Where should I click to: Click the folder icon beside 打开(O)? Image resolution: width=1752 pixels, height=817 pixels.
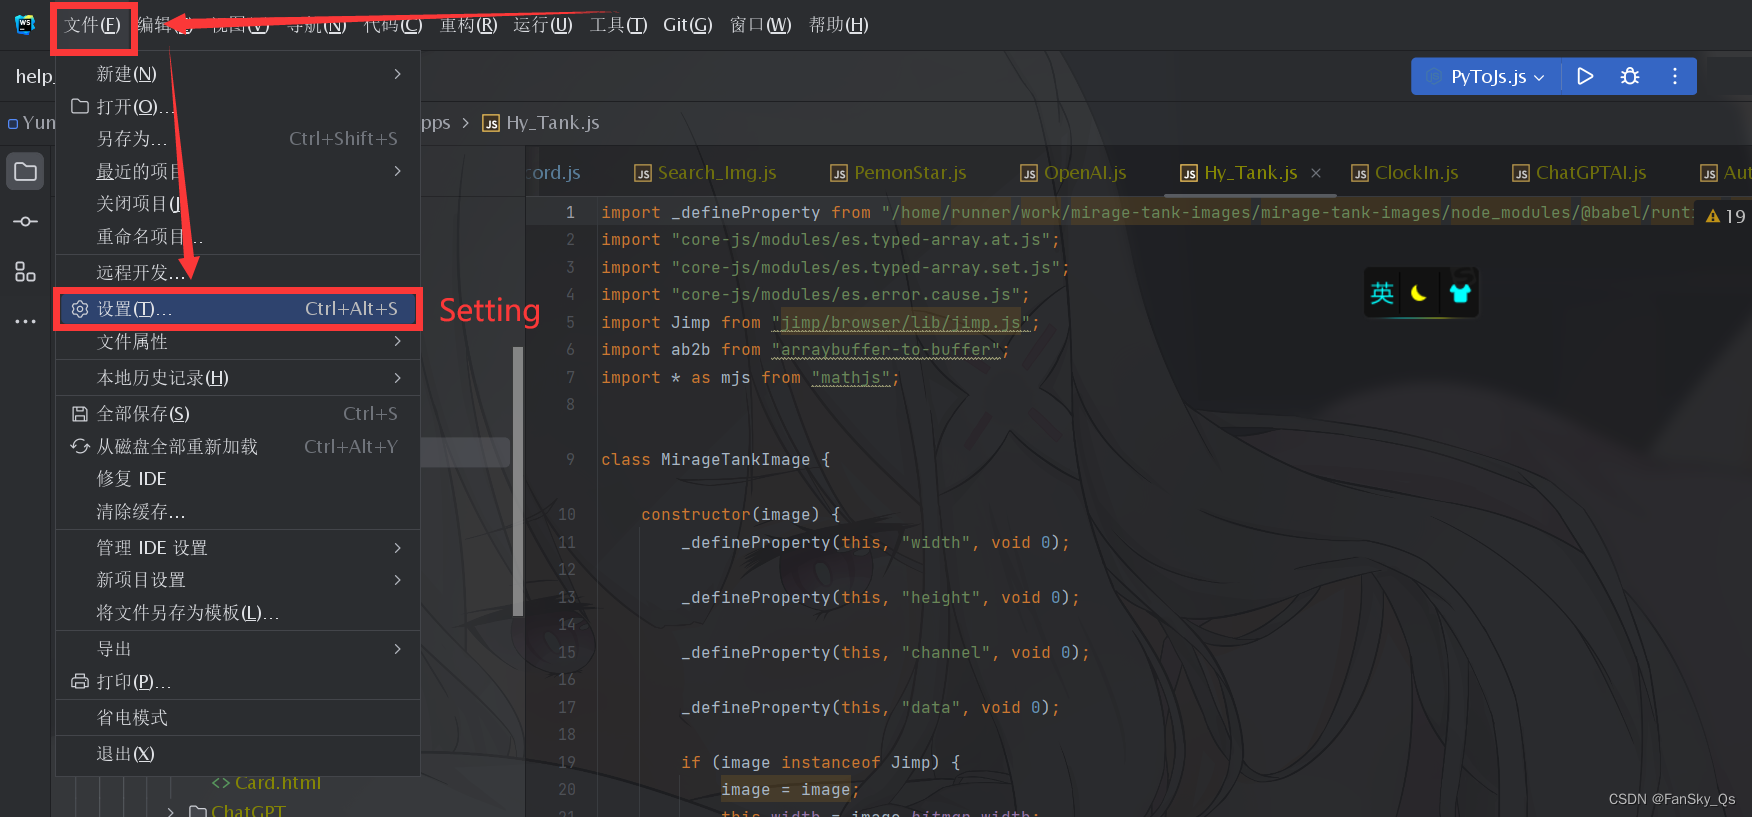[80, 106]
